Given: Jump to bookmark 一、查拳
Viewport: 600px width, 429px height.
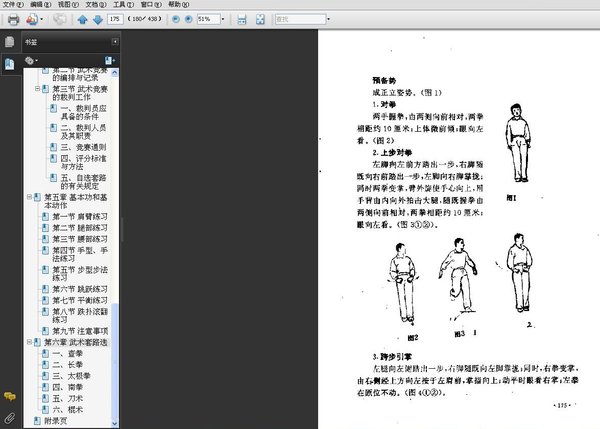Looking at the screenshot, I should (x=67, y=354).
